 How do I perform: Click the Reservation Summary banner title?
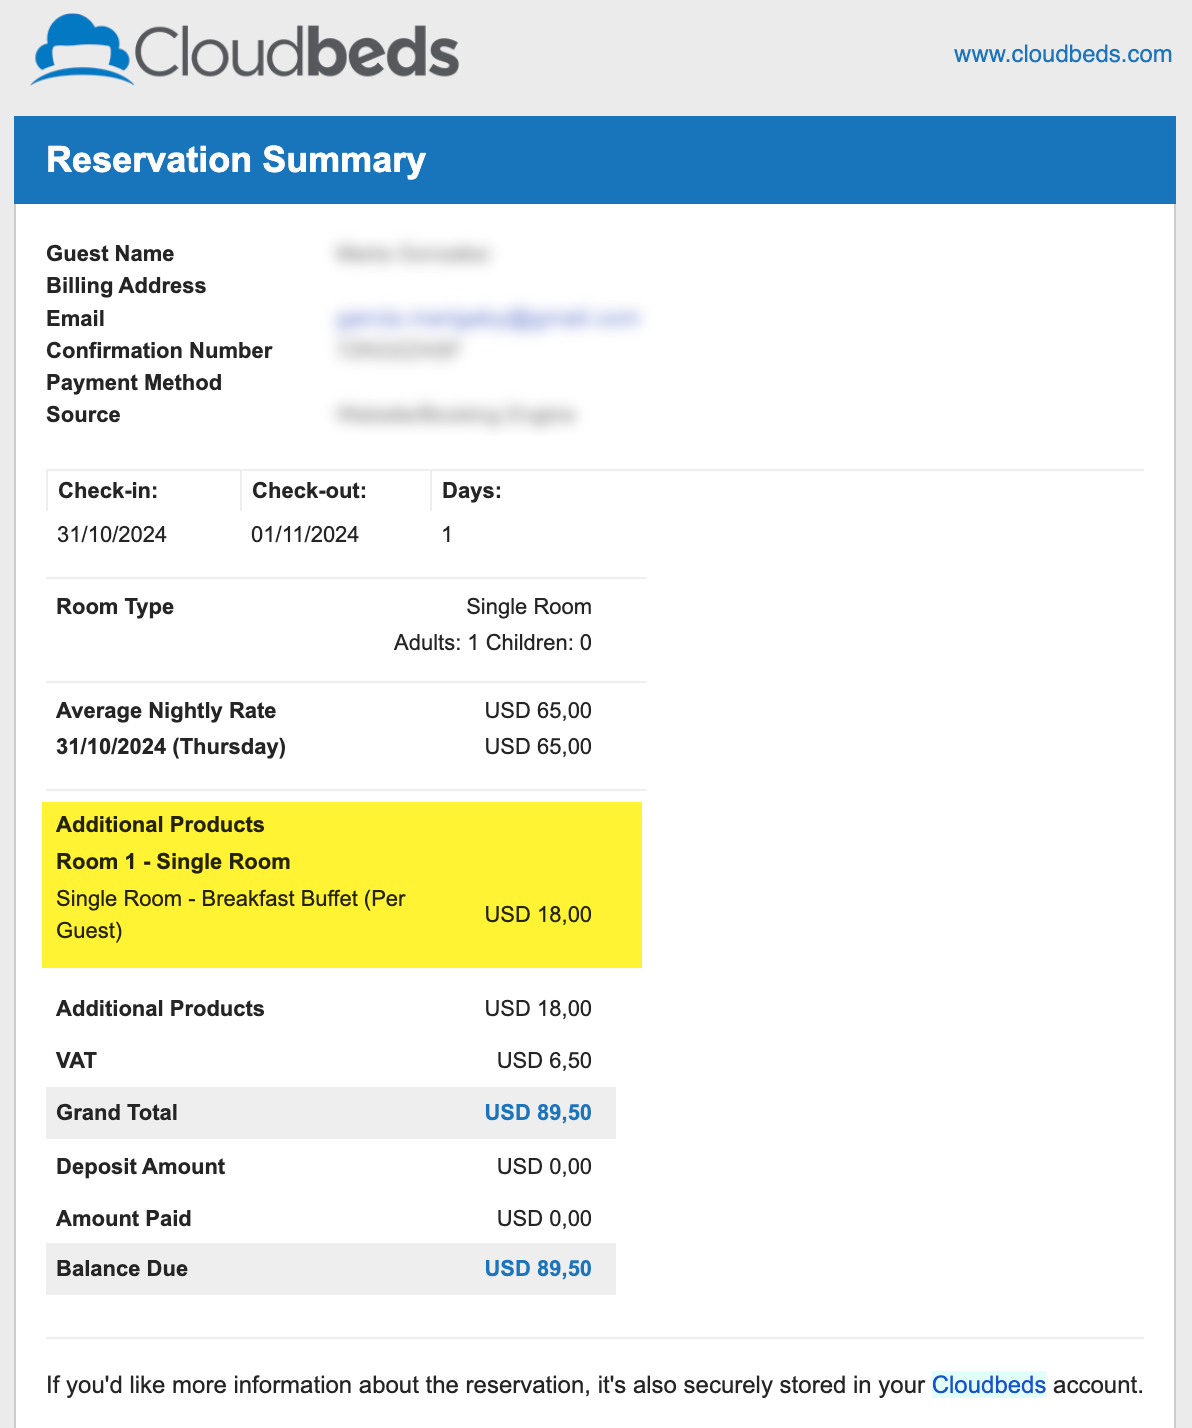pyautogui.click(x=236, y=160)
